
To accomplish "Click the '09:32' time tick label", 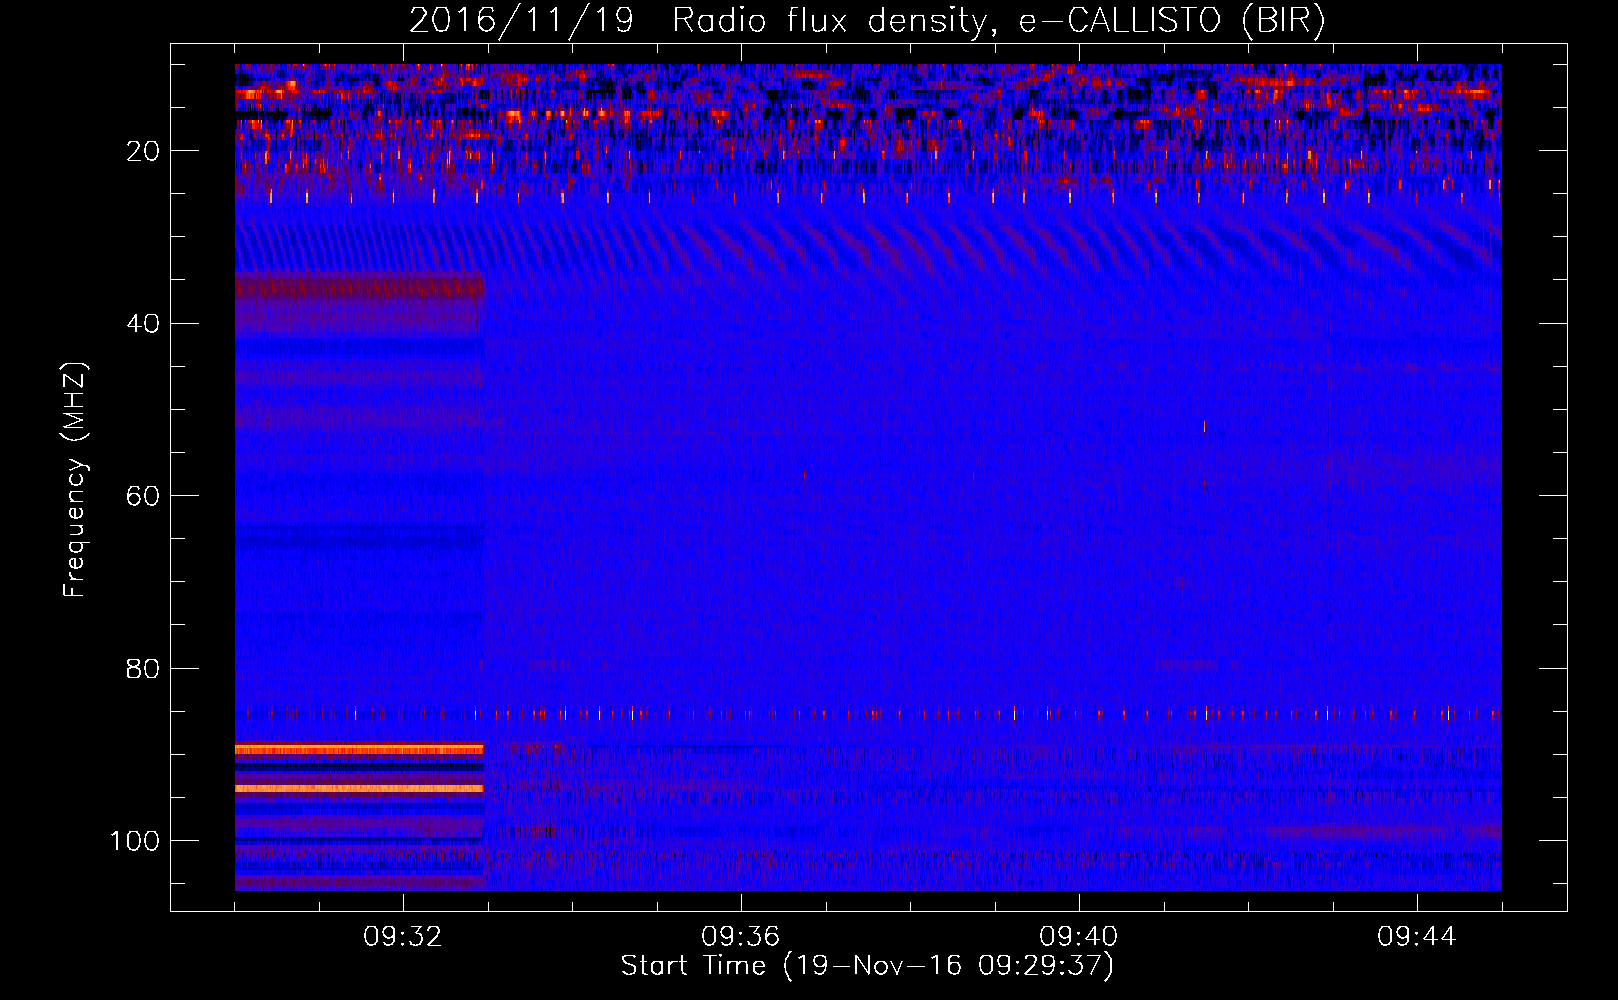I will (403, 937).
